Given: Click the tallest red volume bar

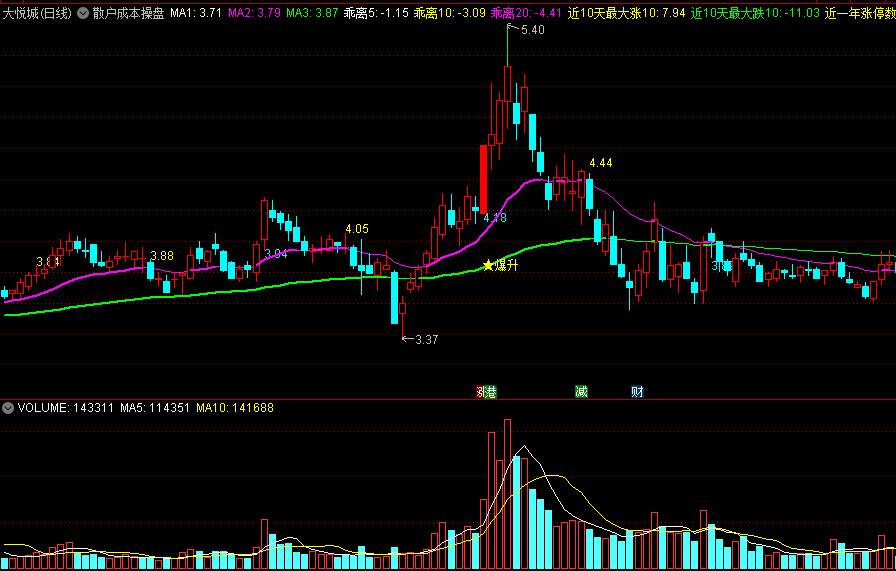Looking at the screenshot, I should (x=507, y=494).
